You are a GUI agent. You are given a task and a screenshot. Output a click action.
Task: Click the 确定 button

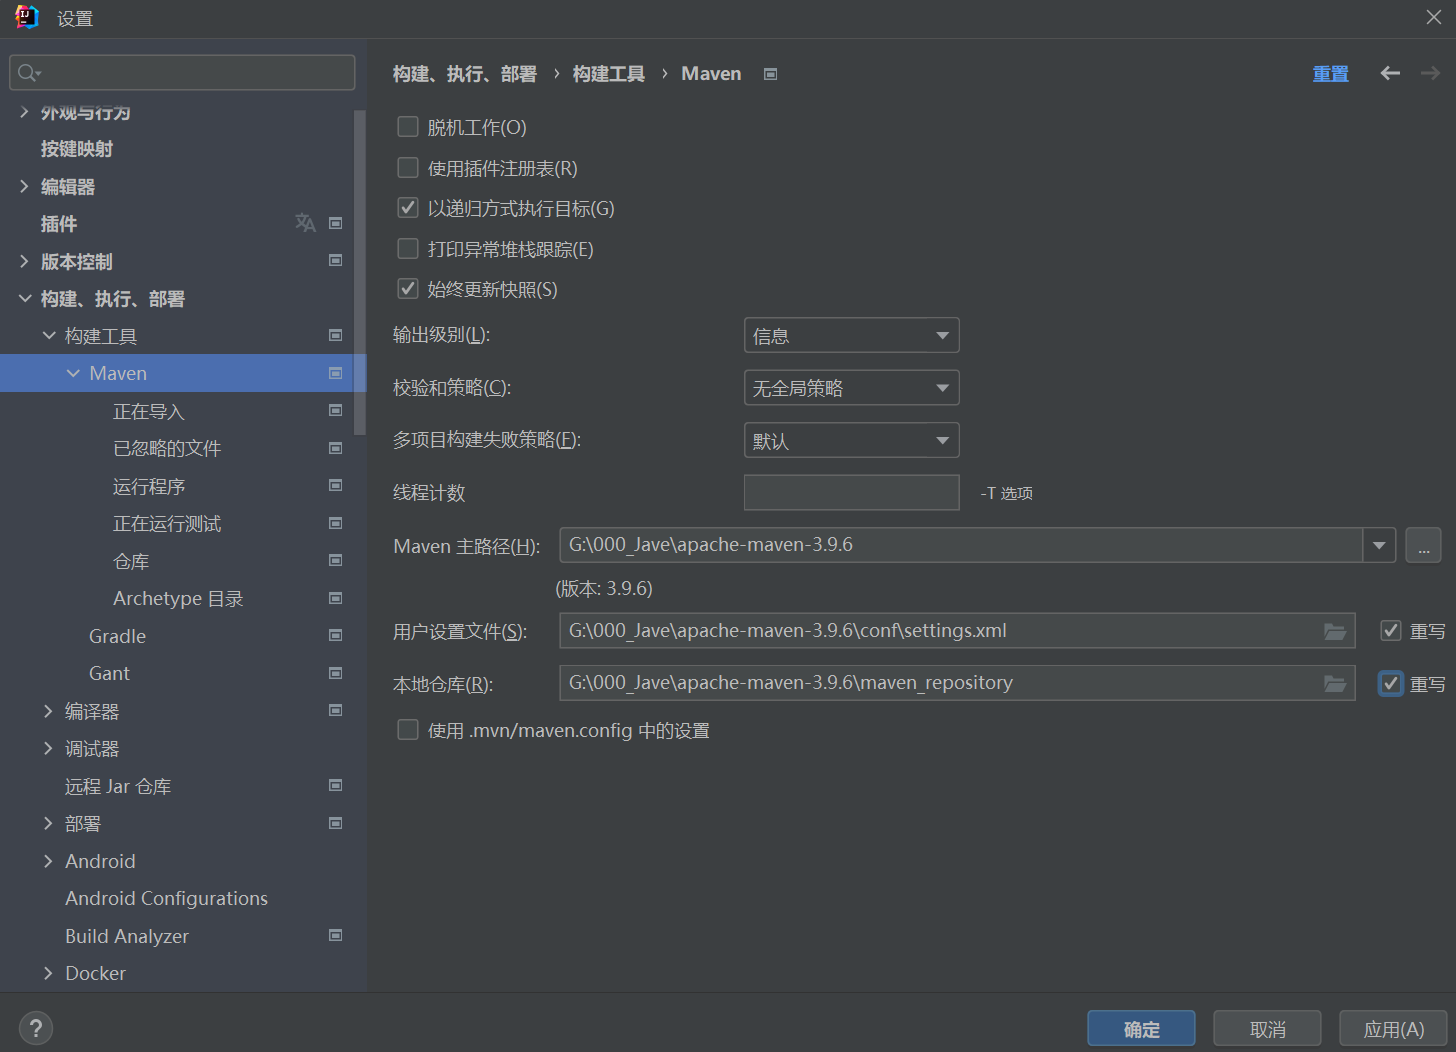(1141, 1029)
